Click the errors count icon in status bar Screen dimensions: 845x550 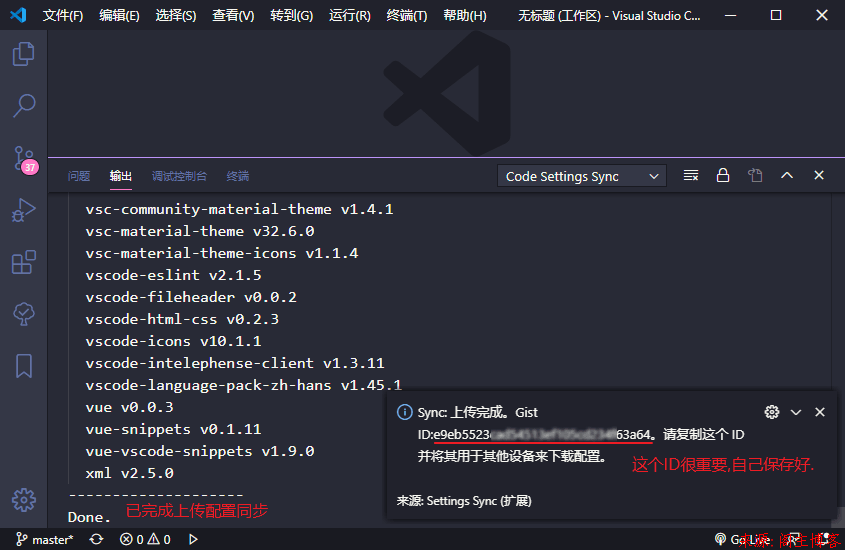coord(131,539)
